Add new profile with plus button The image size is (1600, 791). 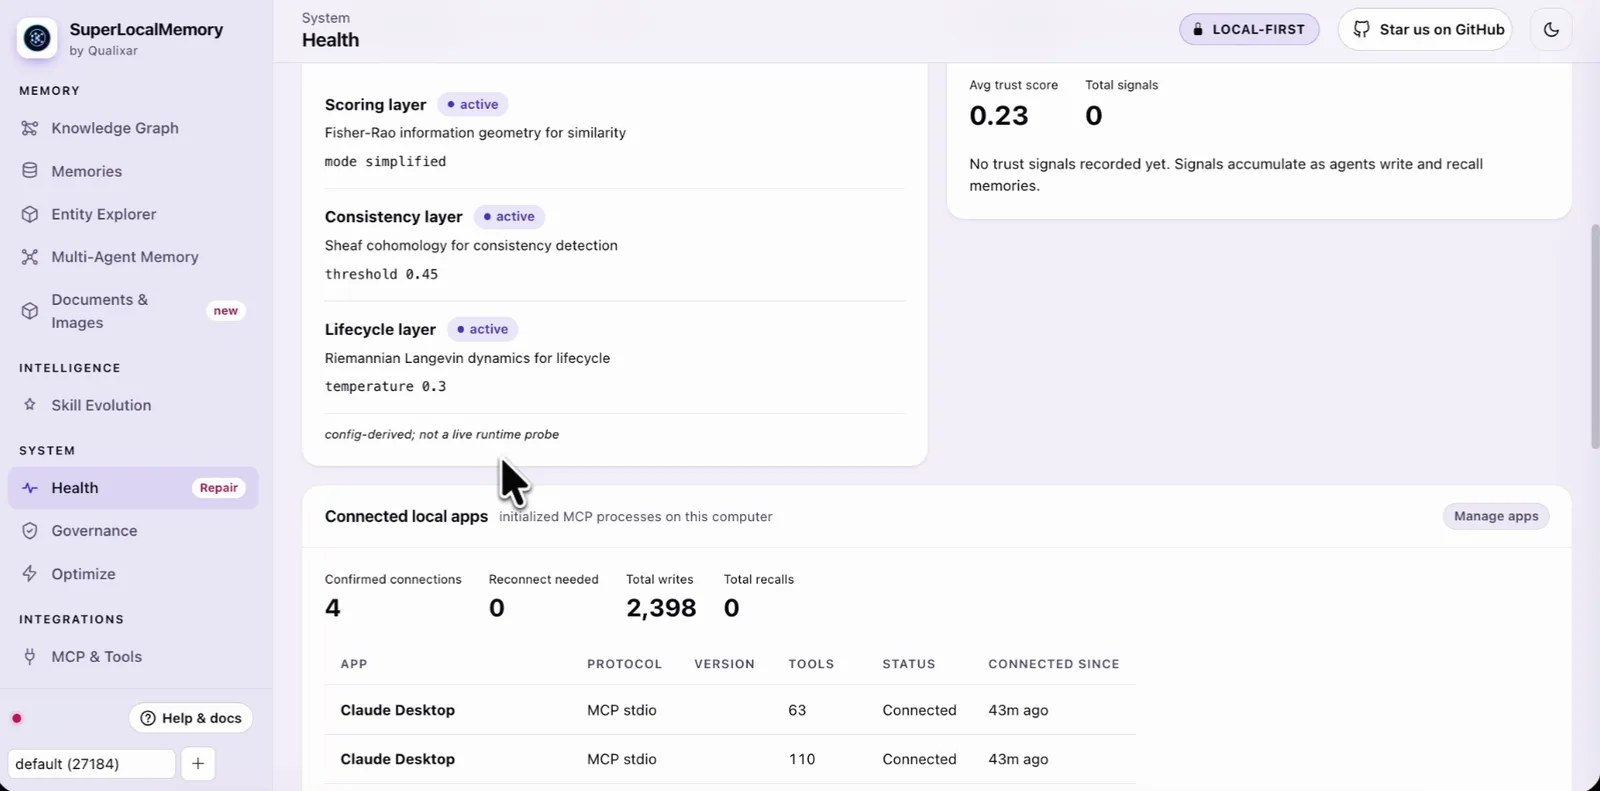pyautogui.click(x=198, y=764)
